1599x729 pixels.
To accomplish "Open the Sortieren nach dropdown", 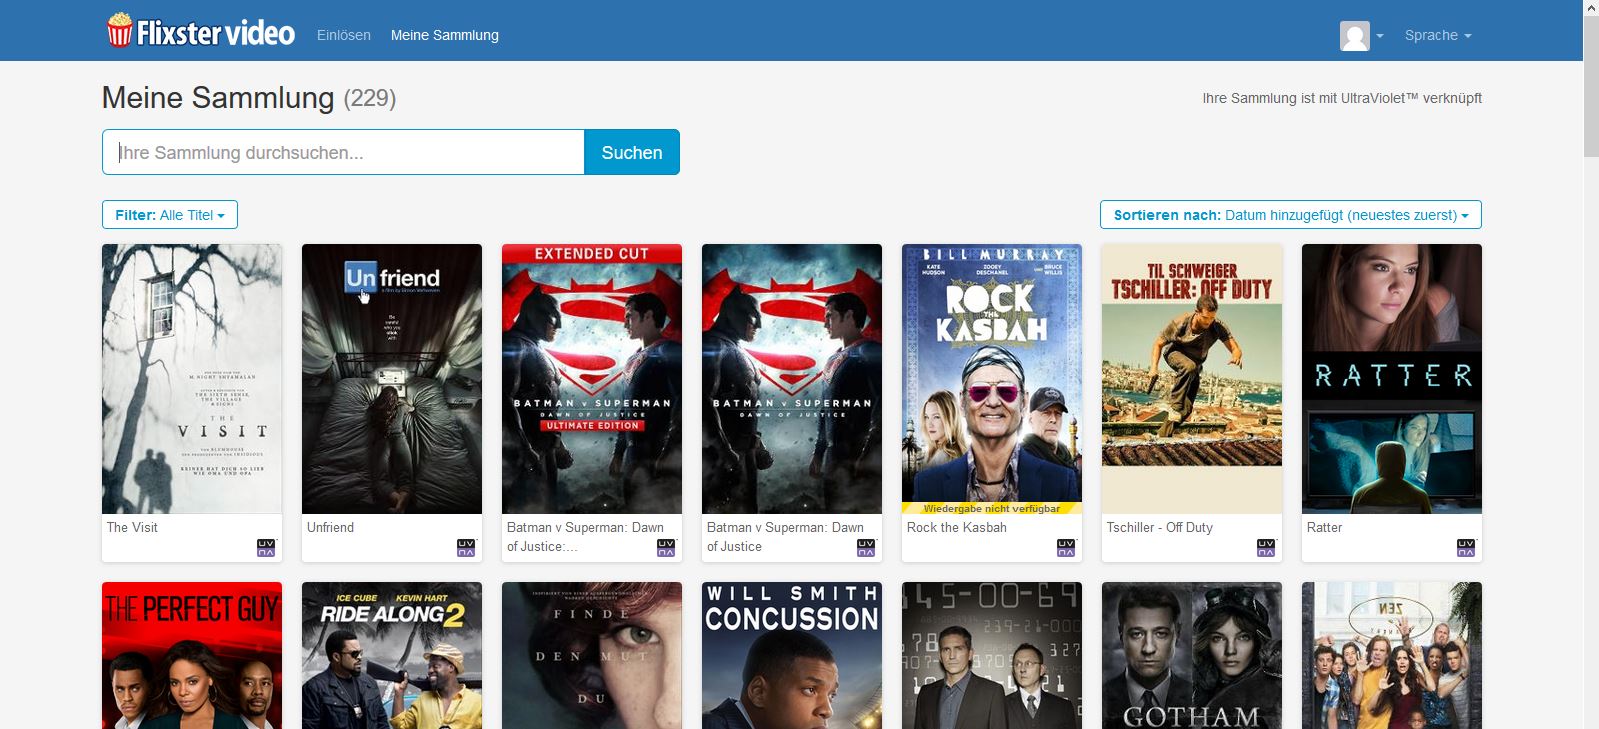I will coord(1291,215).
